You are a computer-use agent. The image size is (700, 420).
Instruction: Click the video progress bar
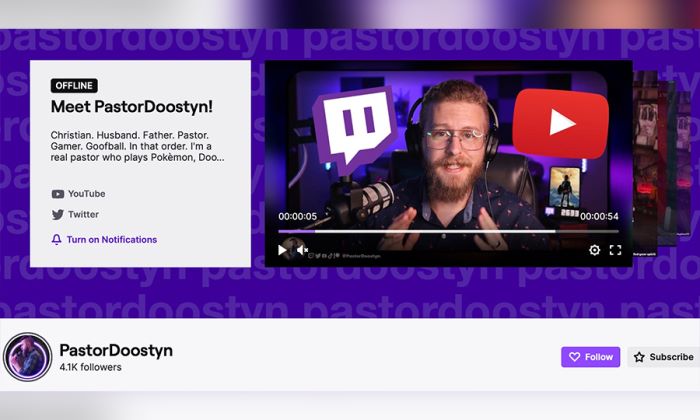[449, 232]
